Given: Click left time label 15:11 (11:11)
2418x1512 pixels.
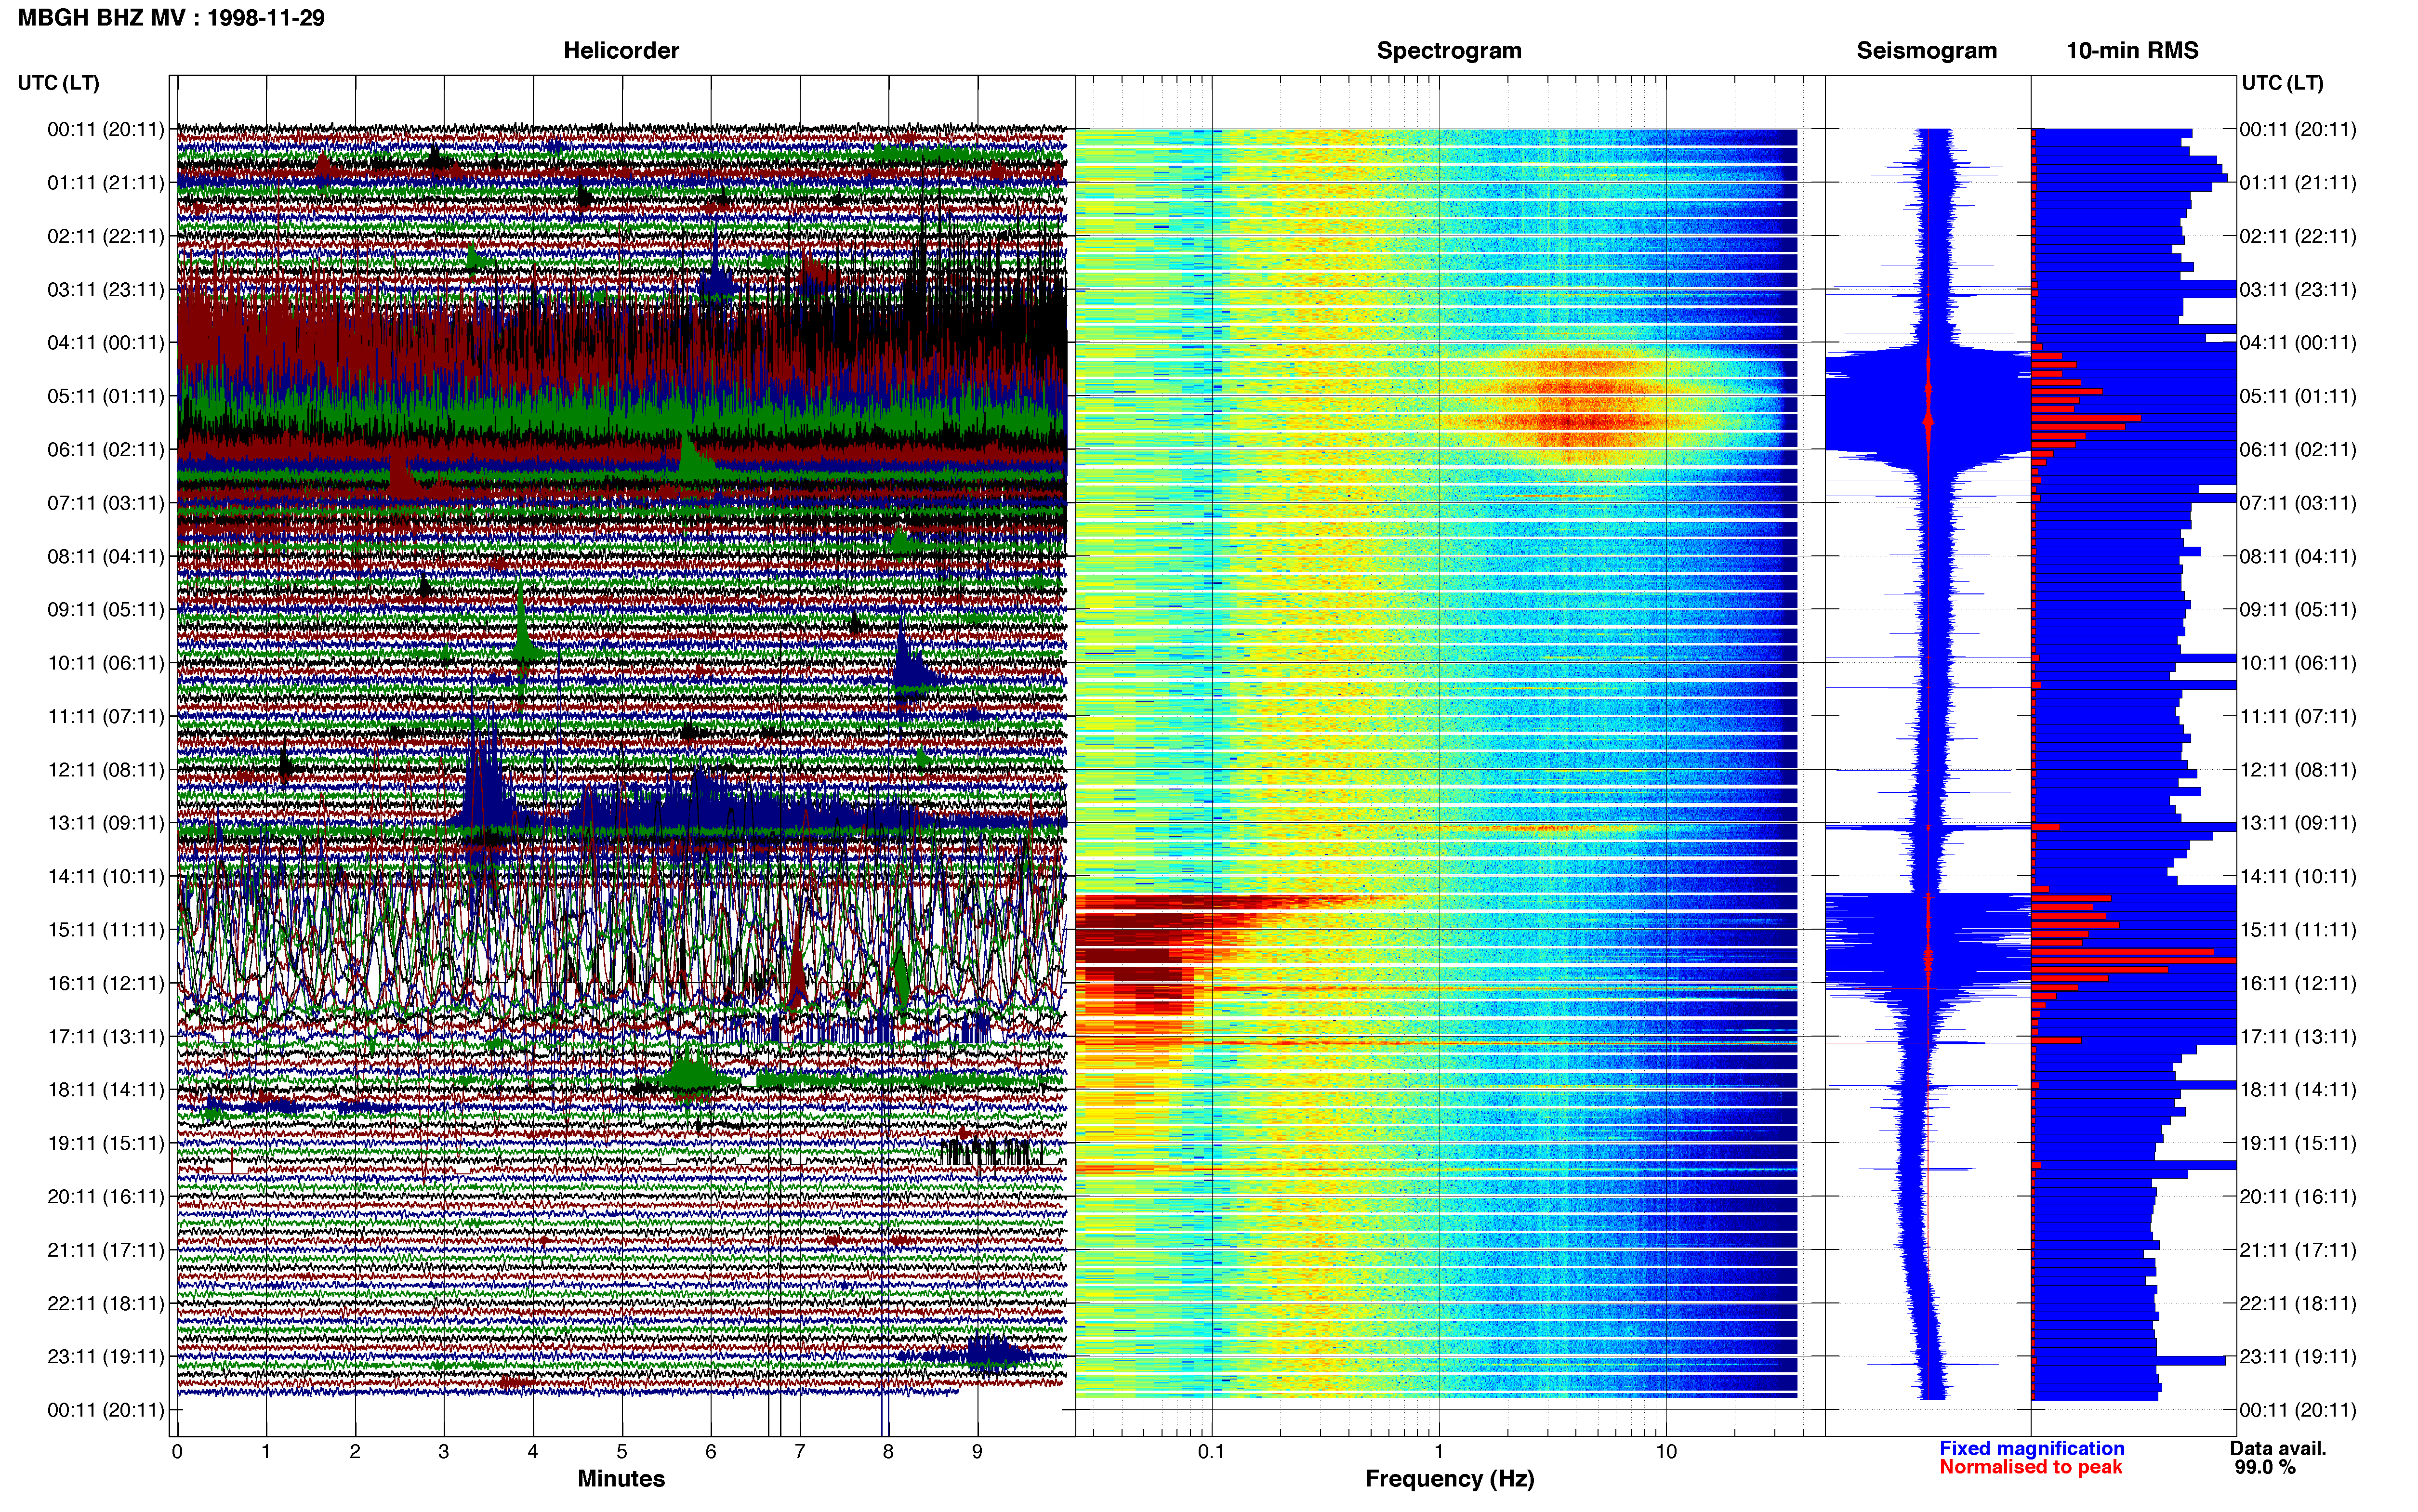Looking at the screenshot, I should [106, 929].
